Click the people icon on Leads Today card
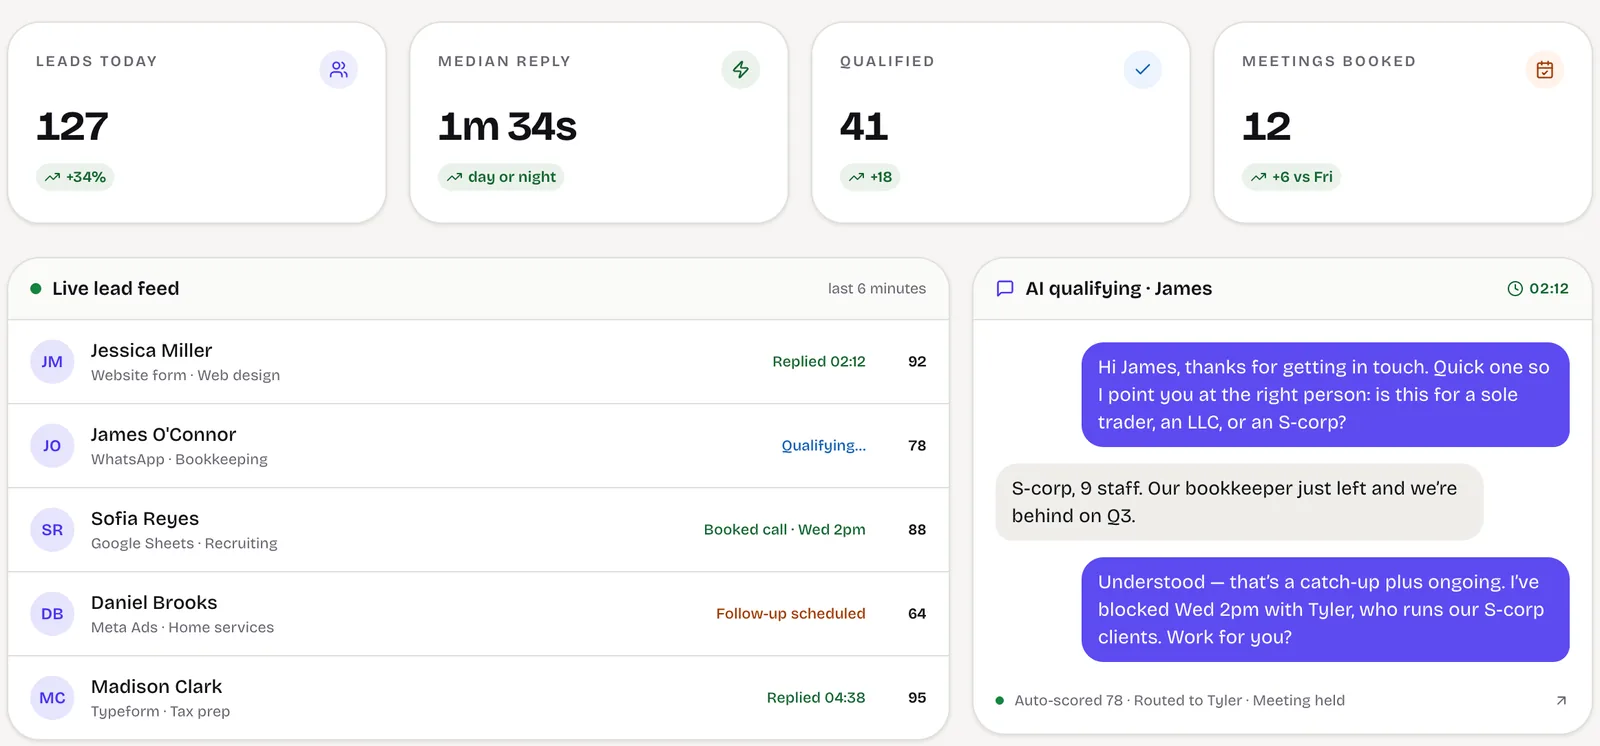Screen dimensions: 1600x746 pyautogui.click(x=339, y=70)
